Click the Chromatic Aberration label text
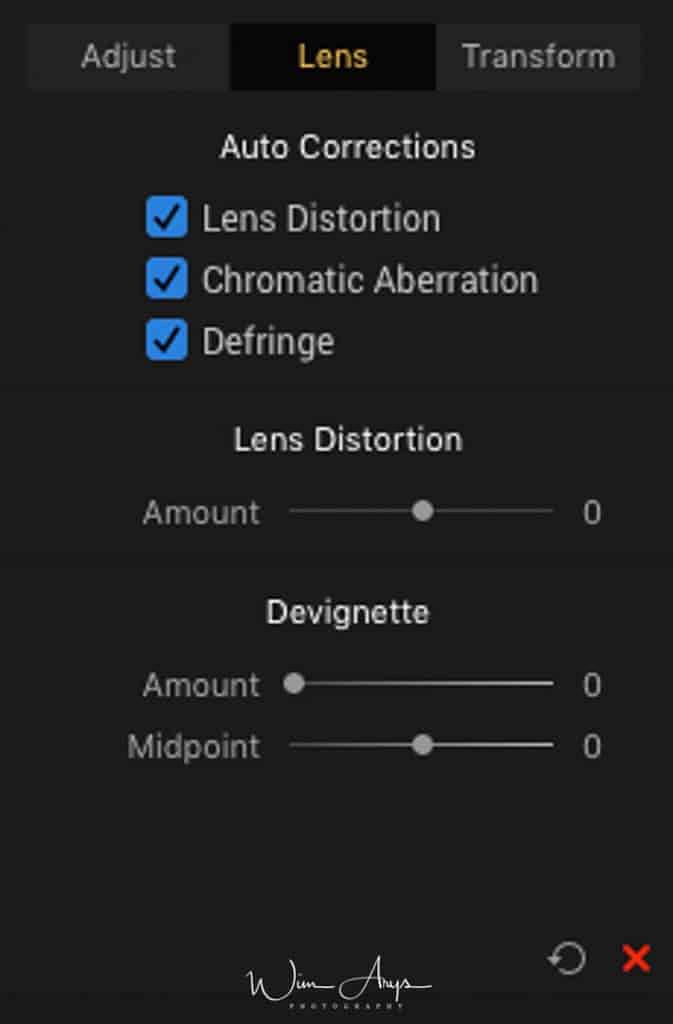Image resolution: width=673 pixels, height=1024 pixels. tap(370, 280)
